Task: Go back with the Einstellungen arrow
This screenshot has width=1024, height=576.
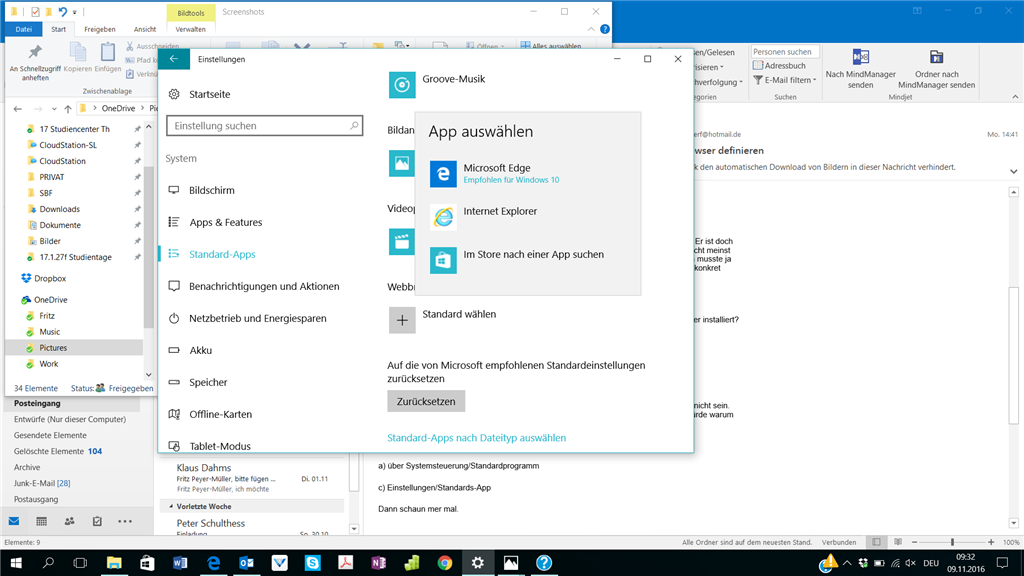Action: point(174,59)
